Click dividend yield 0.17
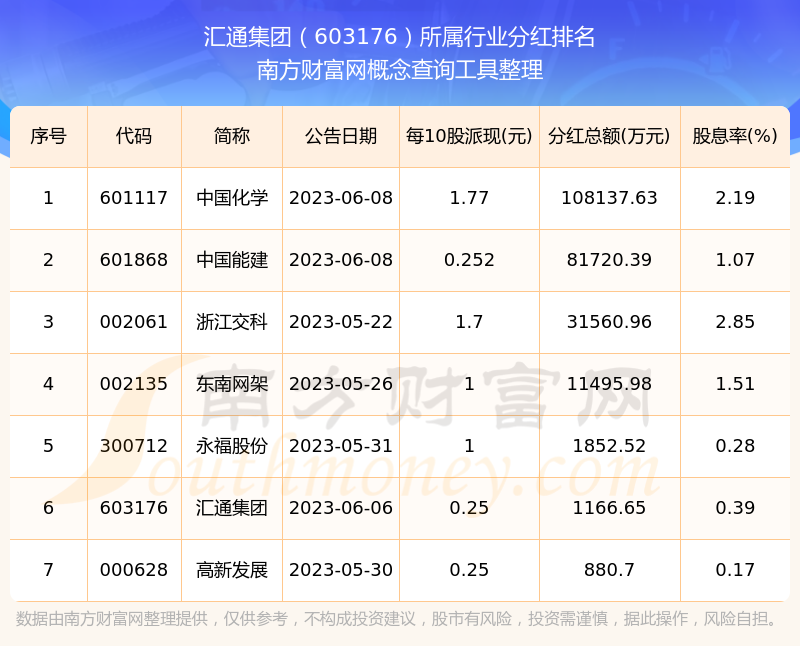 [735, 570]
